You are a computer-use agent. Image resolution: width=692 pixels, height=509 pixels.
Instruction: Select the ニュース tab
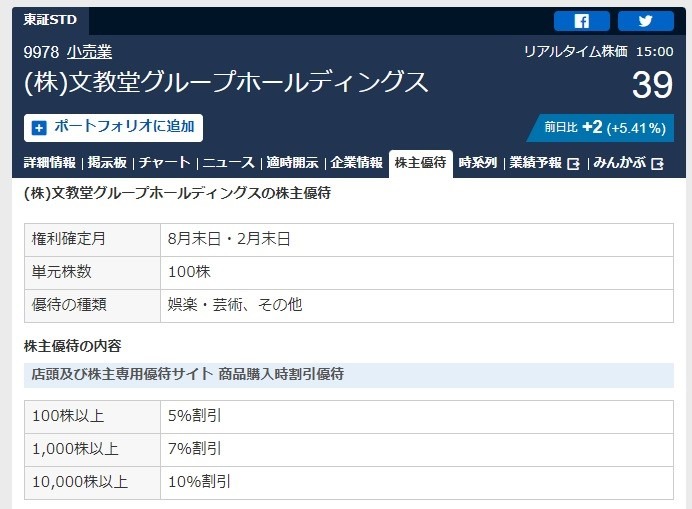229,163
